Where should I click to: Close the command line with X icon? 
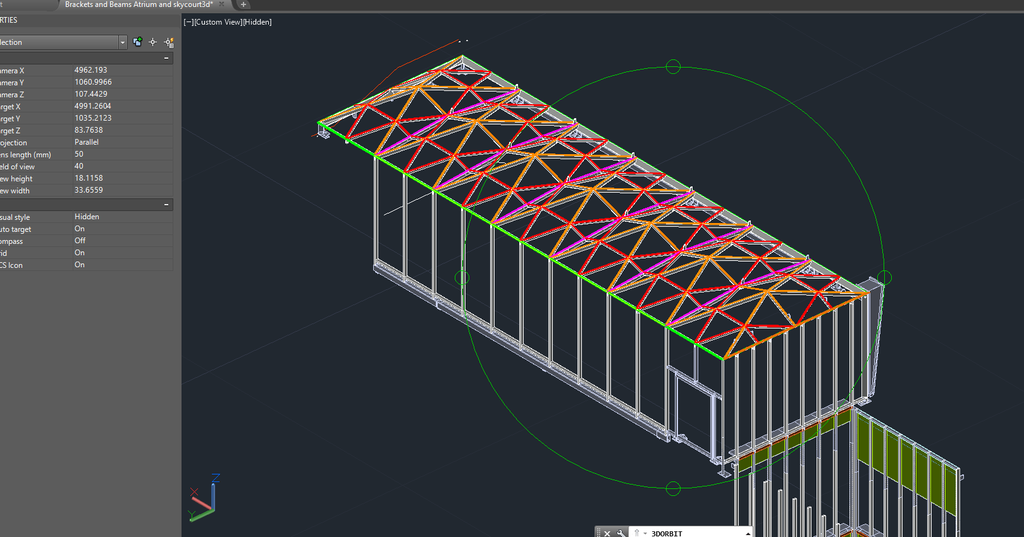pyautogui.click(x=607, y=533)
